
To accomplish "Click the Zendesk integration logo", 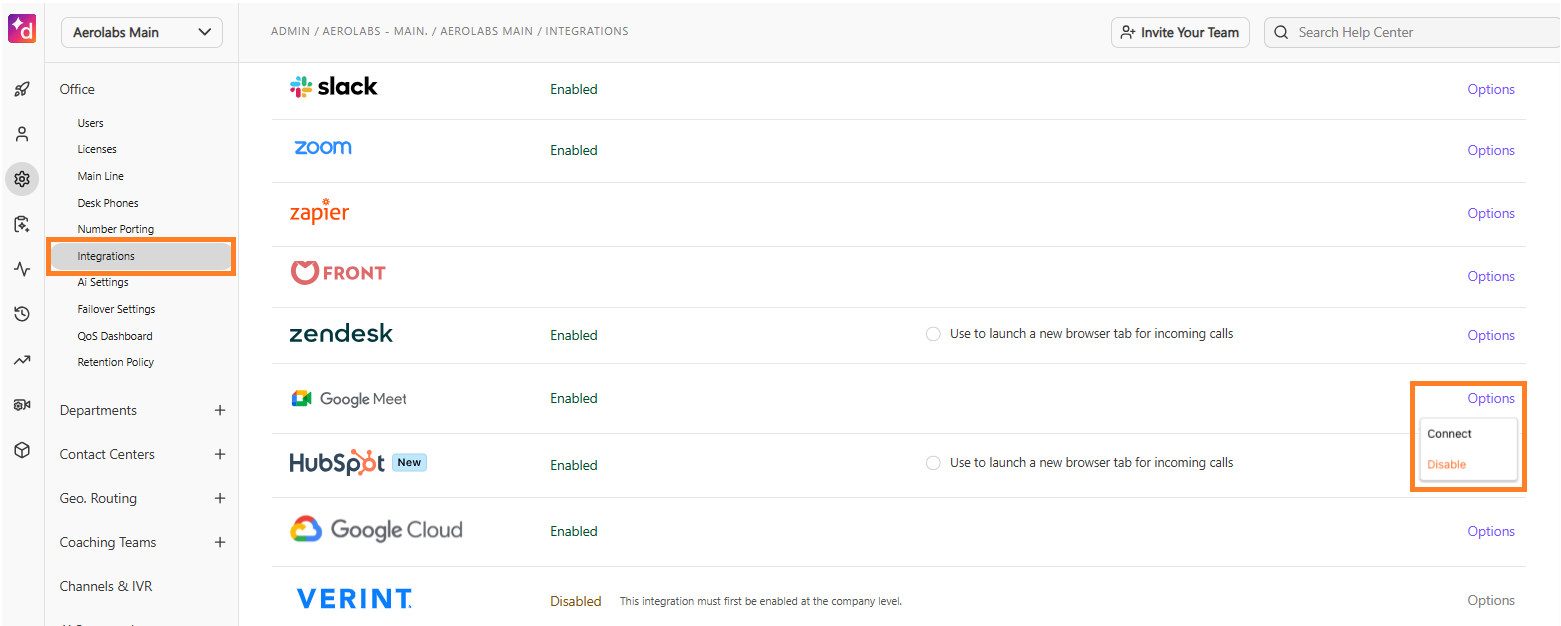I will pyautogui.click(x=341, y=334).
